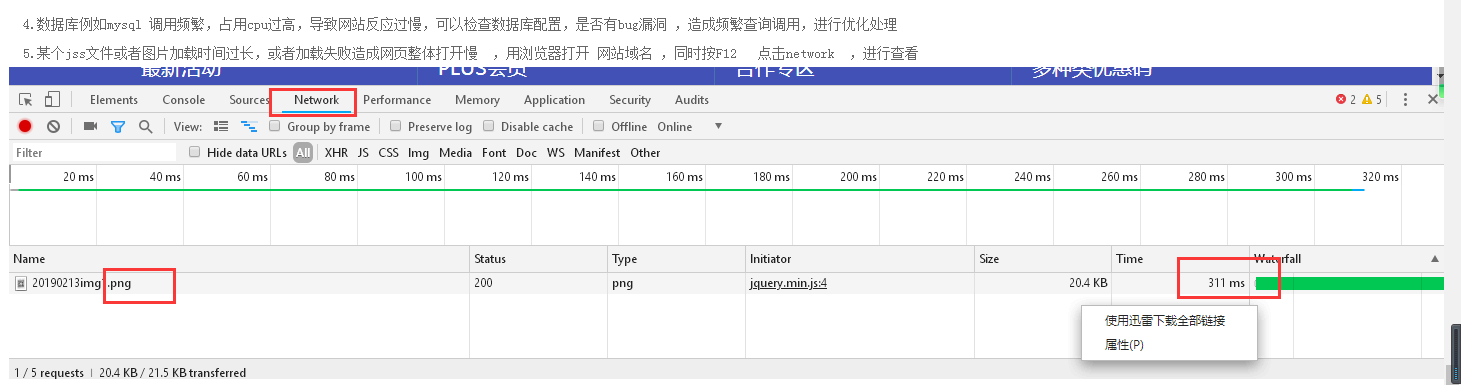Filter requests by Font
Viewport: 1461px width, 385px height.
(494, 153)
